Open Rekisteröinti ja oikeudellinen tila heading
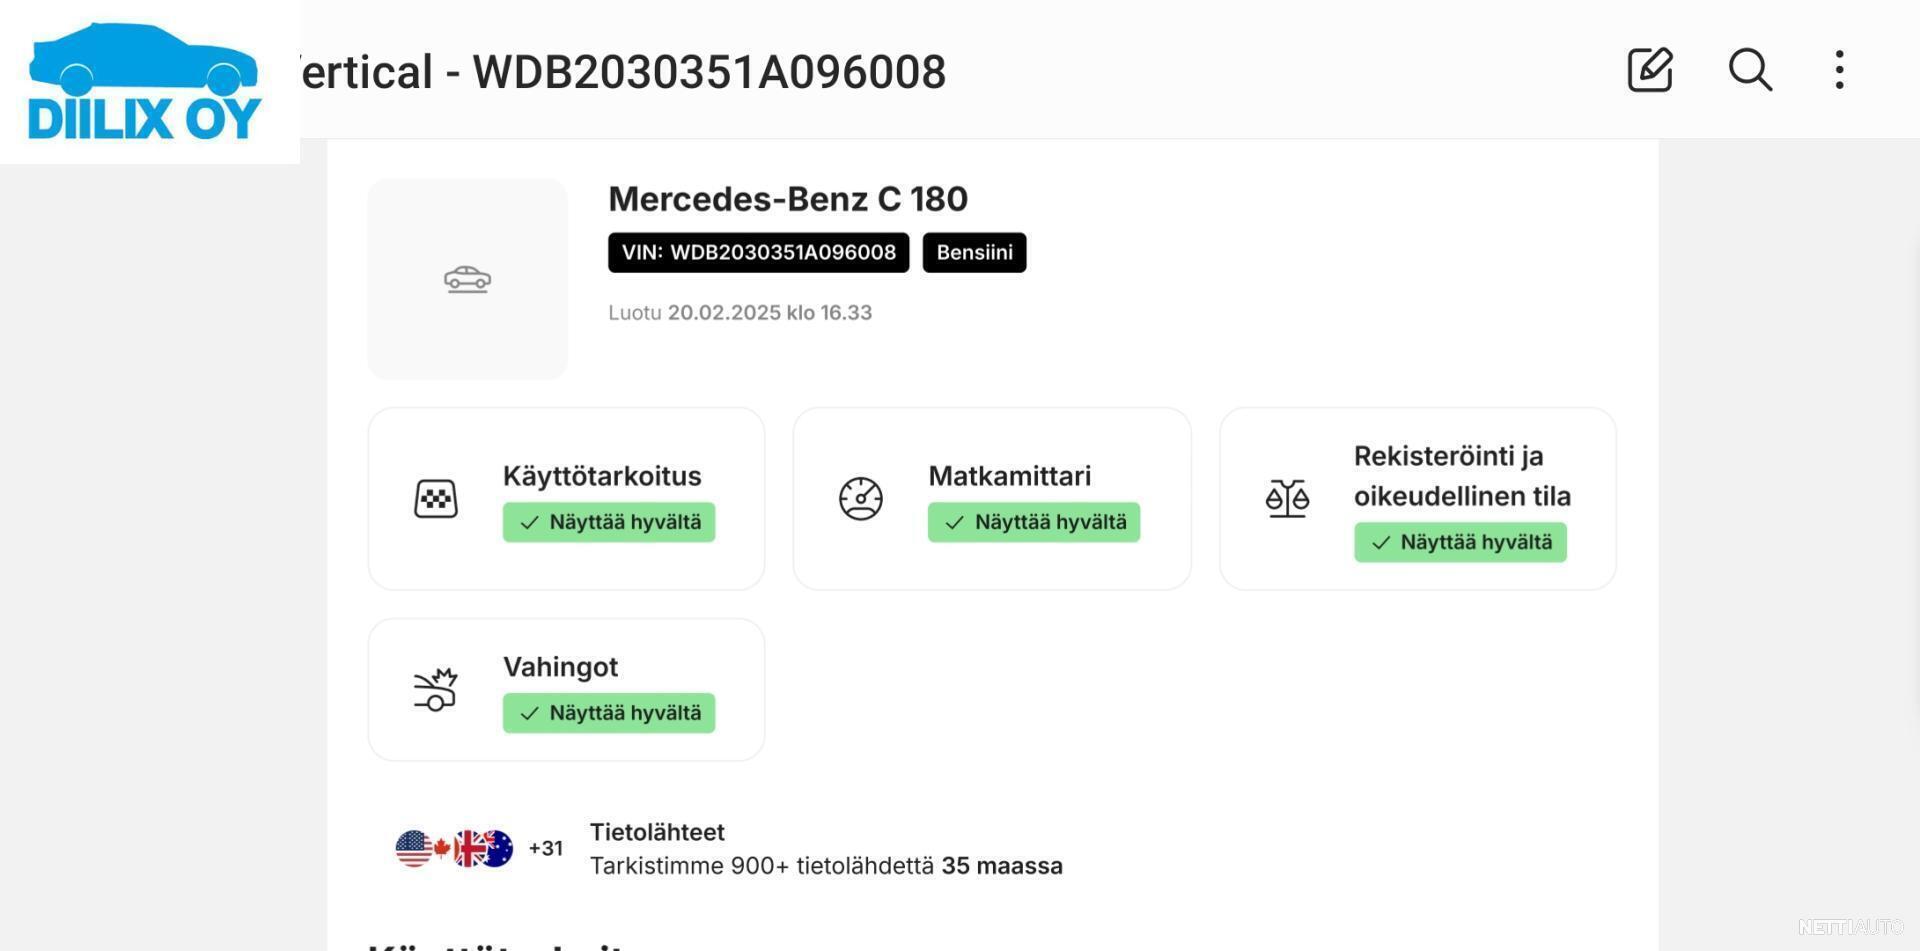1920x951 pixels. point(1462,476)
